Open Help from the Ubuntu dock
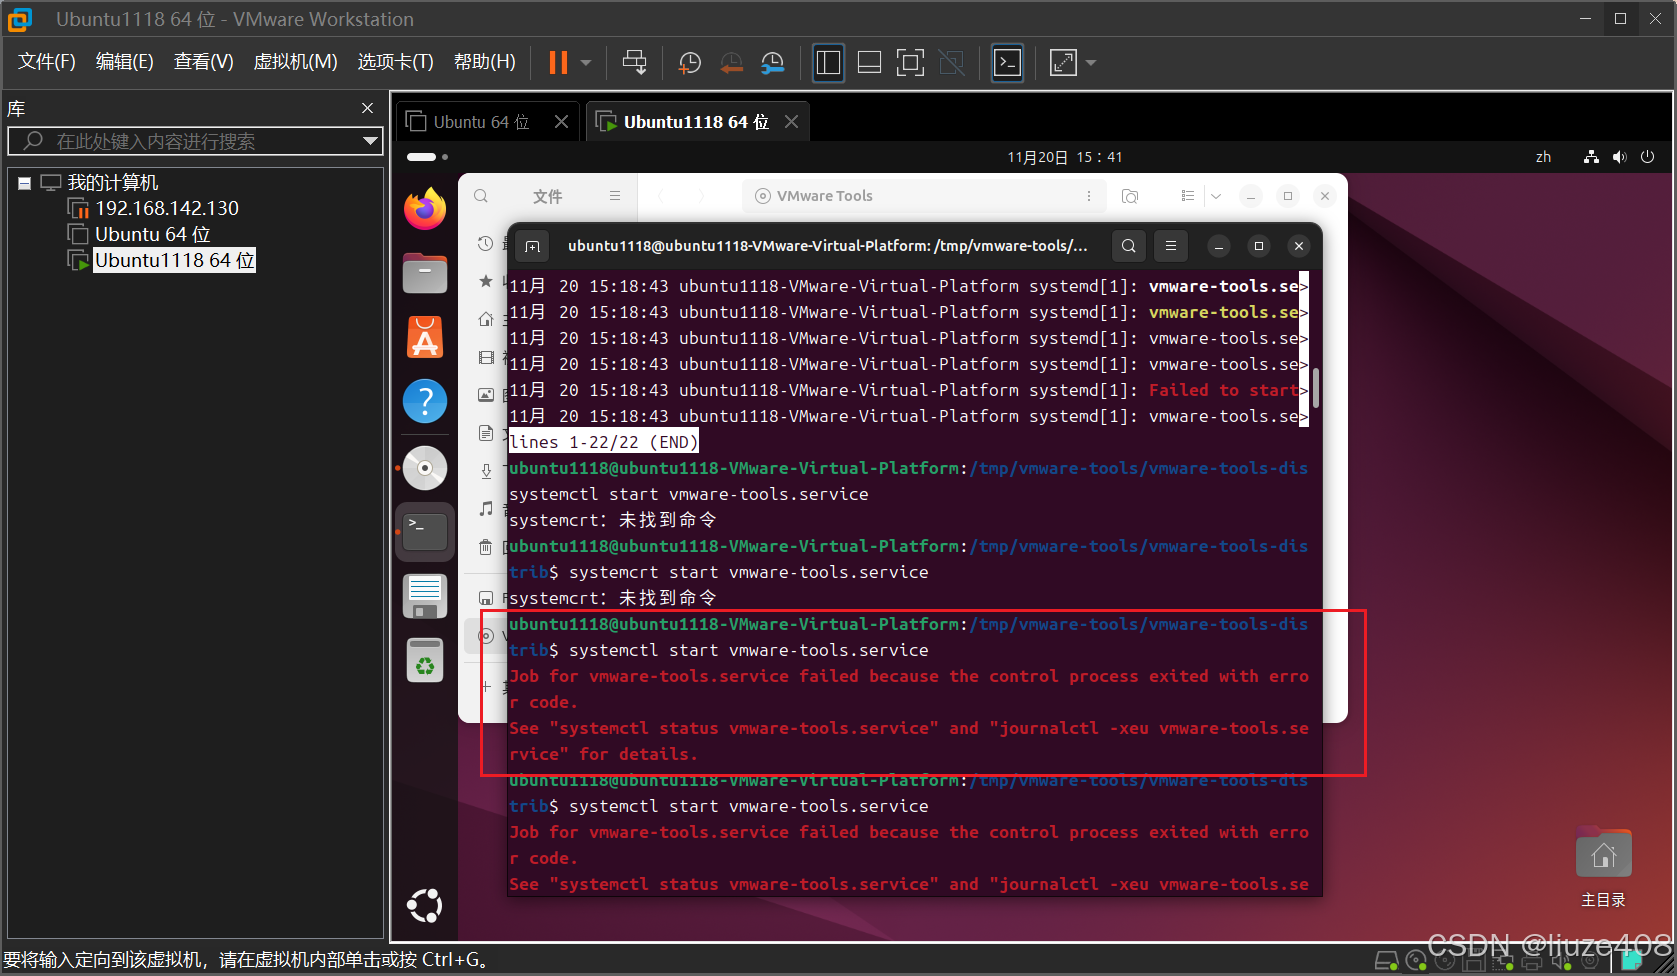This screenshot has width=1677, height=976. 425,401
